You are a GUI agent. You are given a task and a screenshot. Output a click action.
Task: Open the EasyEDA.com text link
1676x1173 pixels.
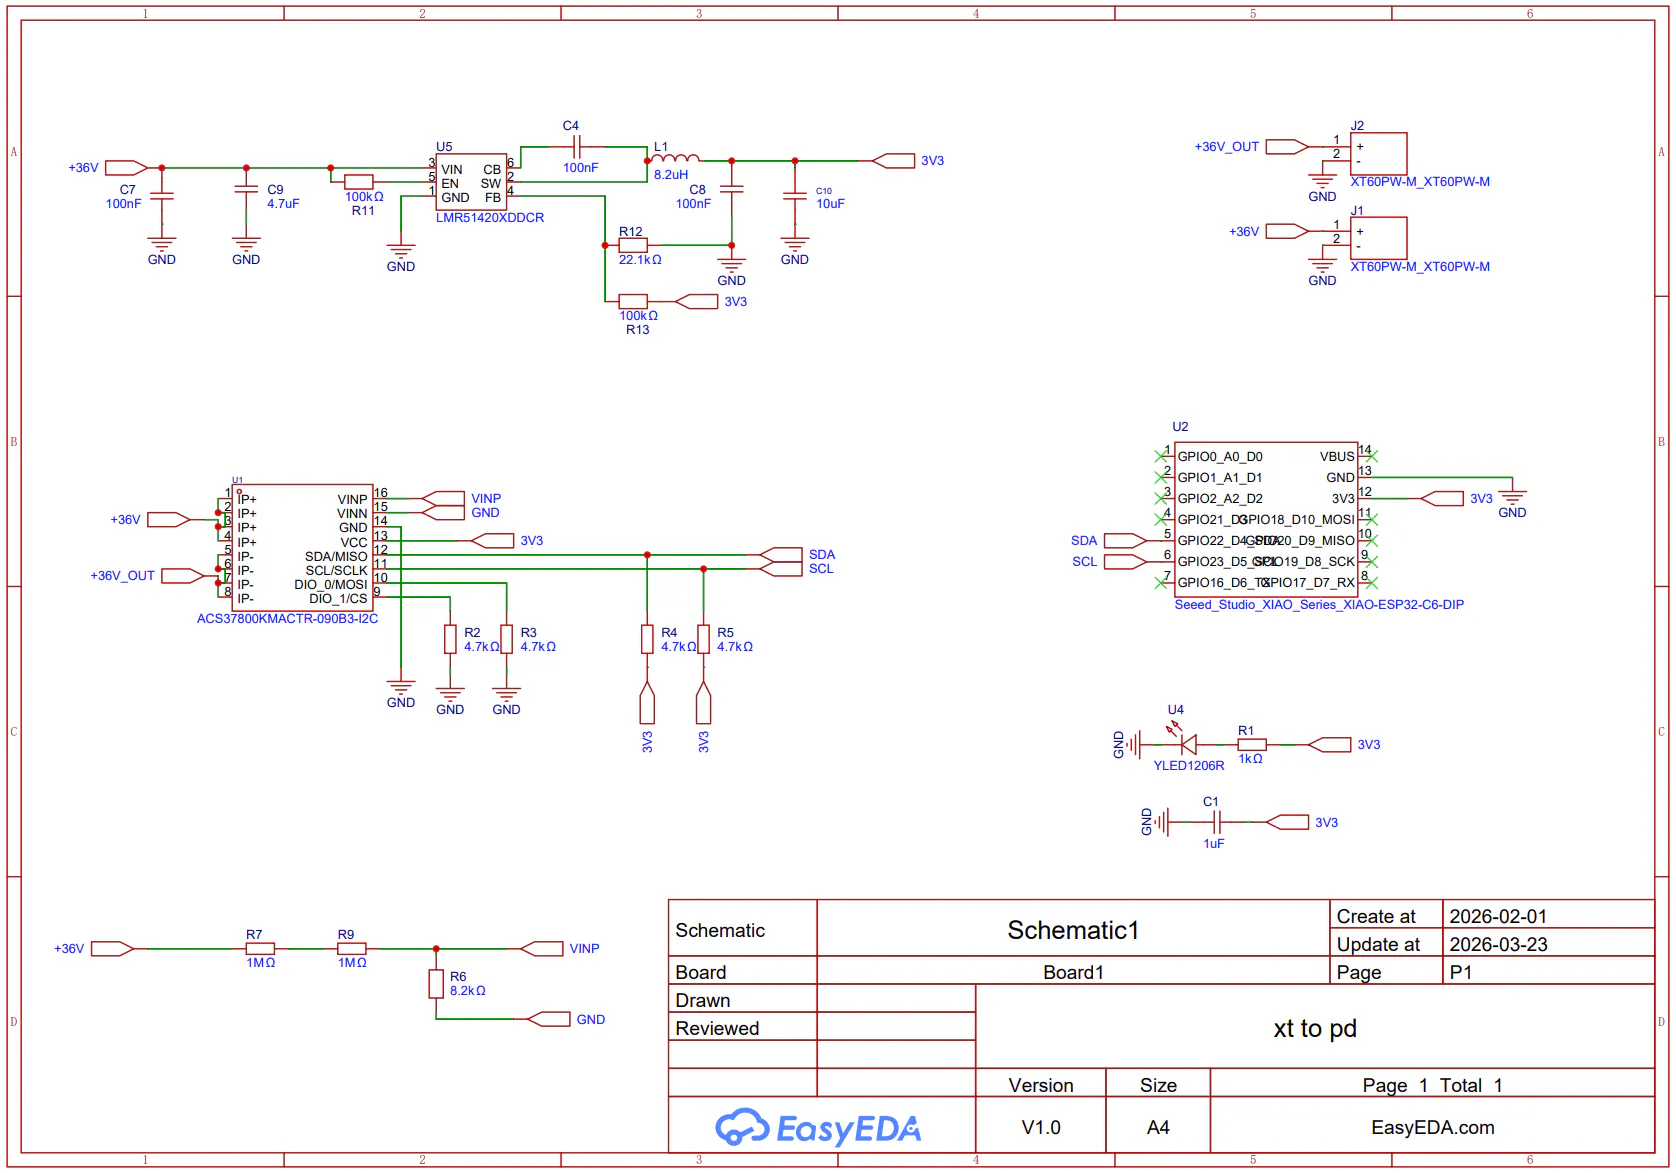click(x=1432, y=1127)
